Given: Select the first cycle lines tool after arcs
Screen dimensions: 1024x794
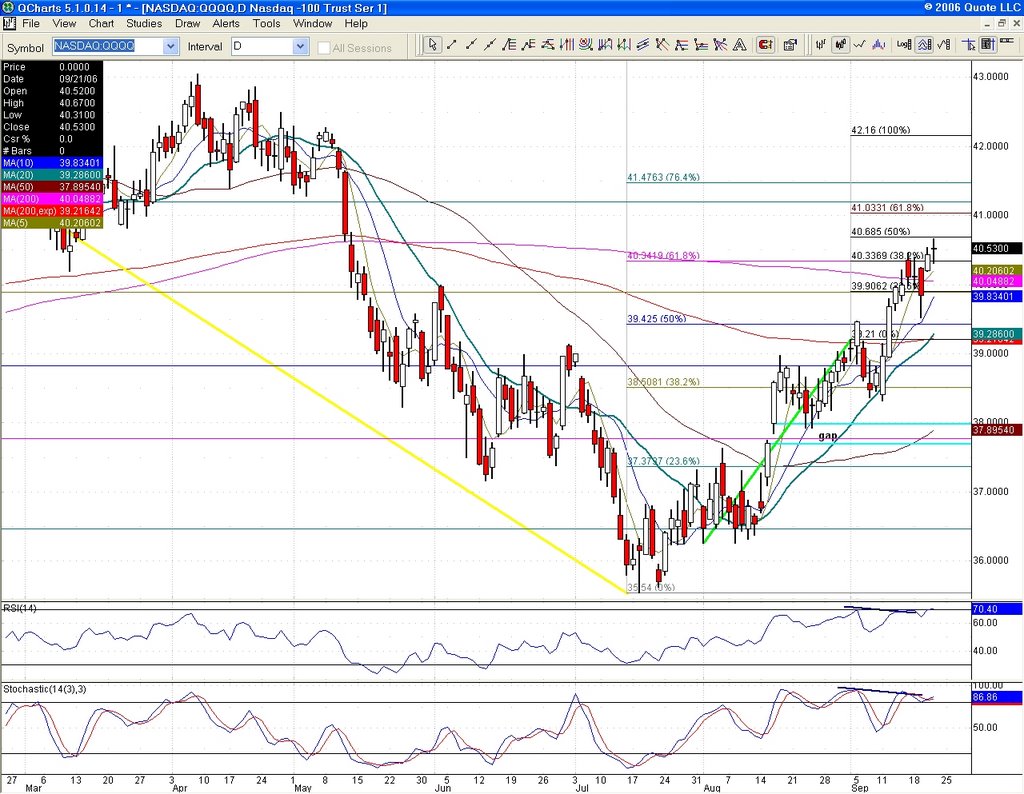Looking at the screenshot, I should tap(605, 45).
